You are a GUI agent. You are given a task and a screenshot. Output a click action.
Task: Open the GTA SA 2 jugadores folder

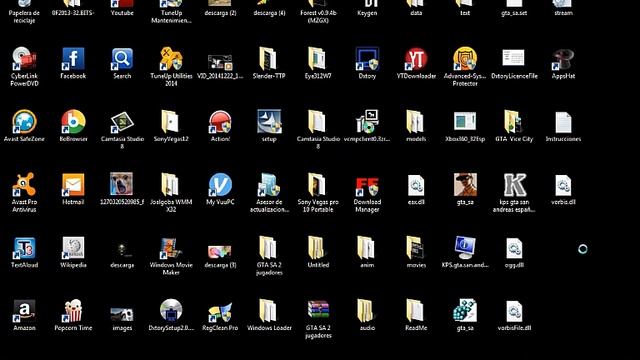click(268, 248)
